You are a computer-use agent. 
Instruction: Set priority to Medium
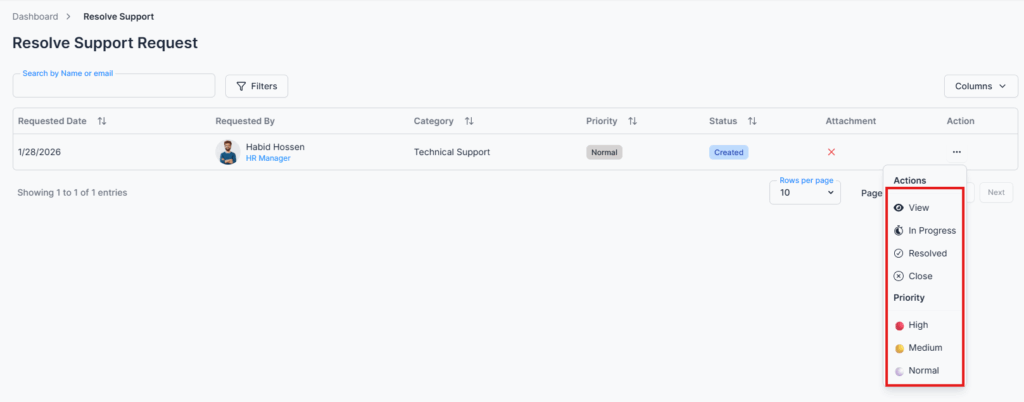pos(925,348)
